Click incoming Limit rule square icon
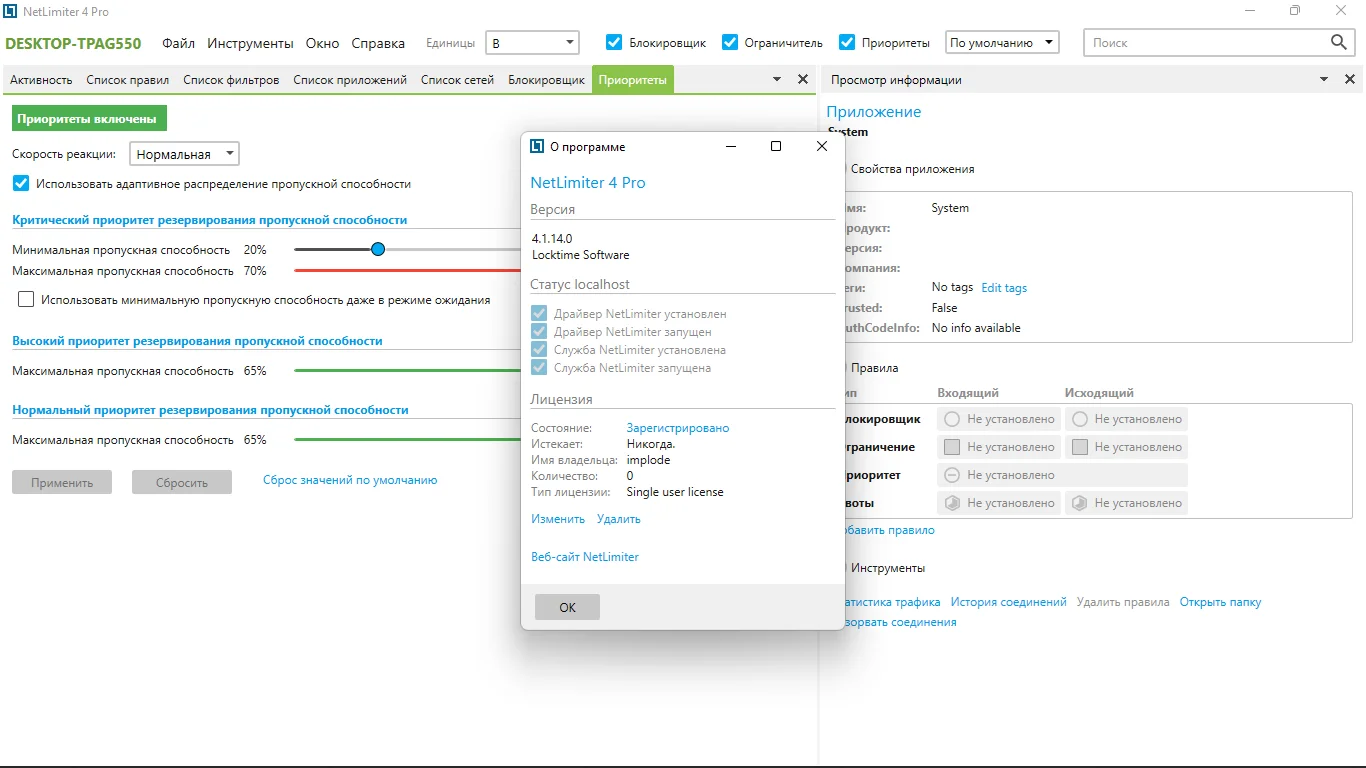 pos(952,447)
